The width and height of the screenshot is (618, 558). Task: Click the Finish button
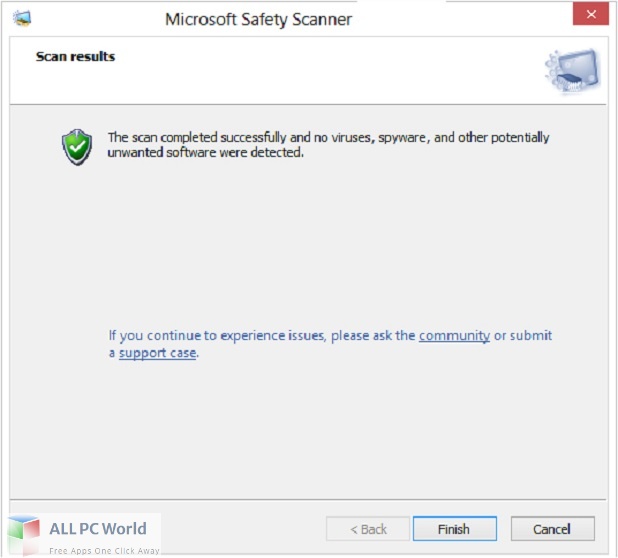click(454, 528)
